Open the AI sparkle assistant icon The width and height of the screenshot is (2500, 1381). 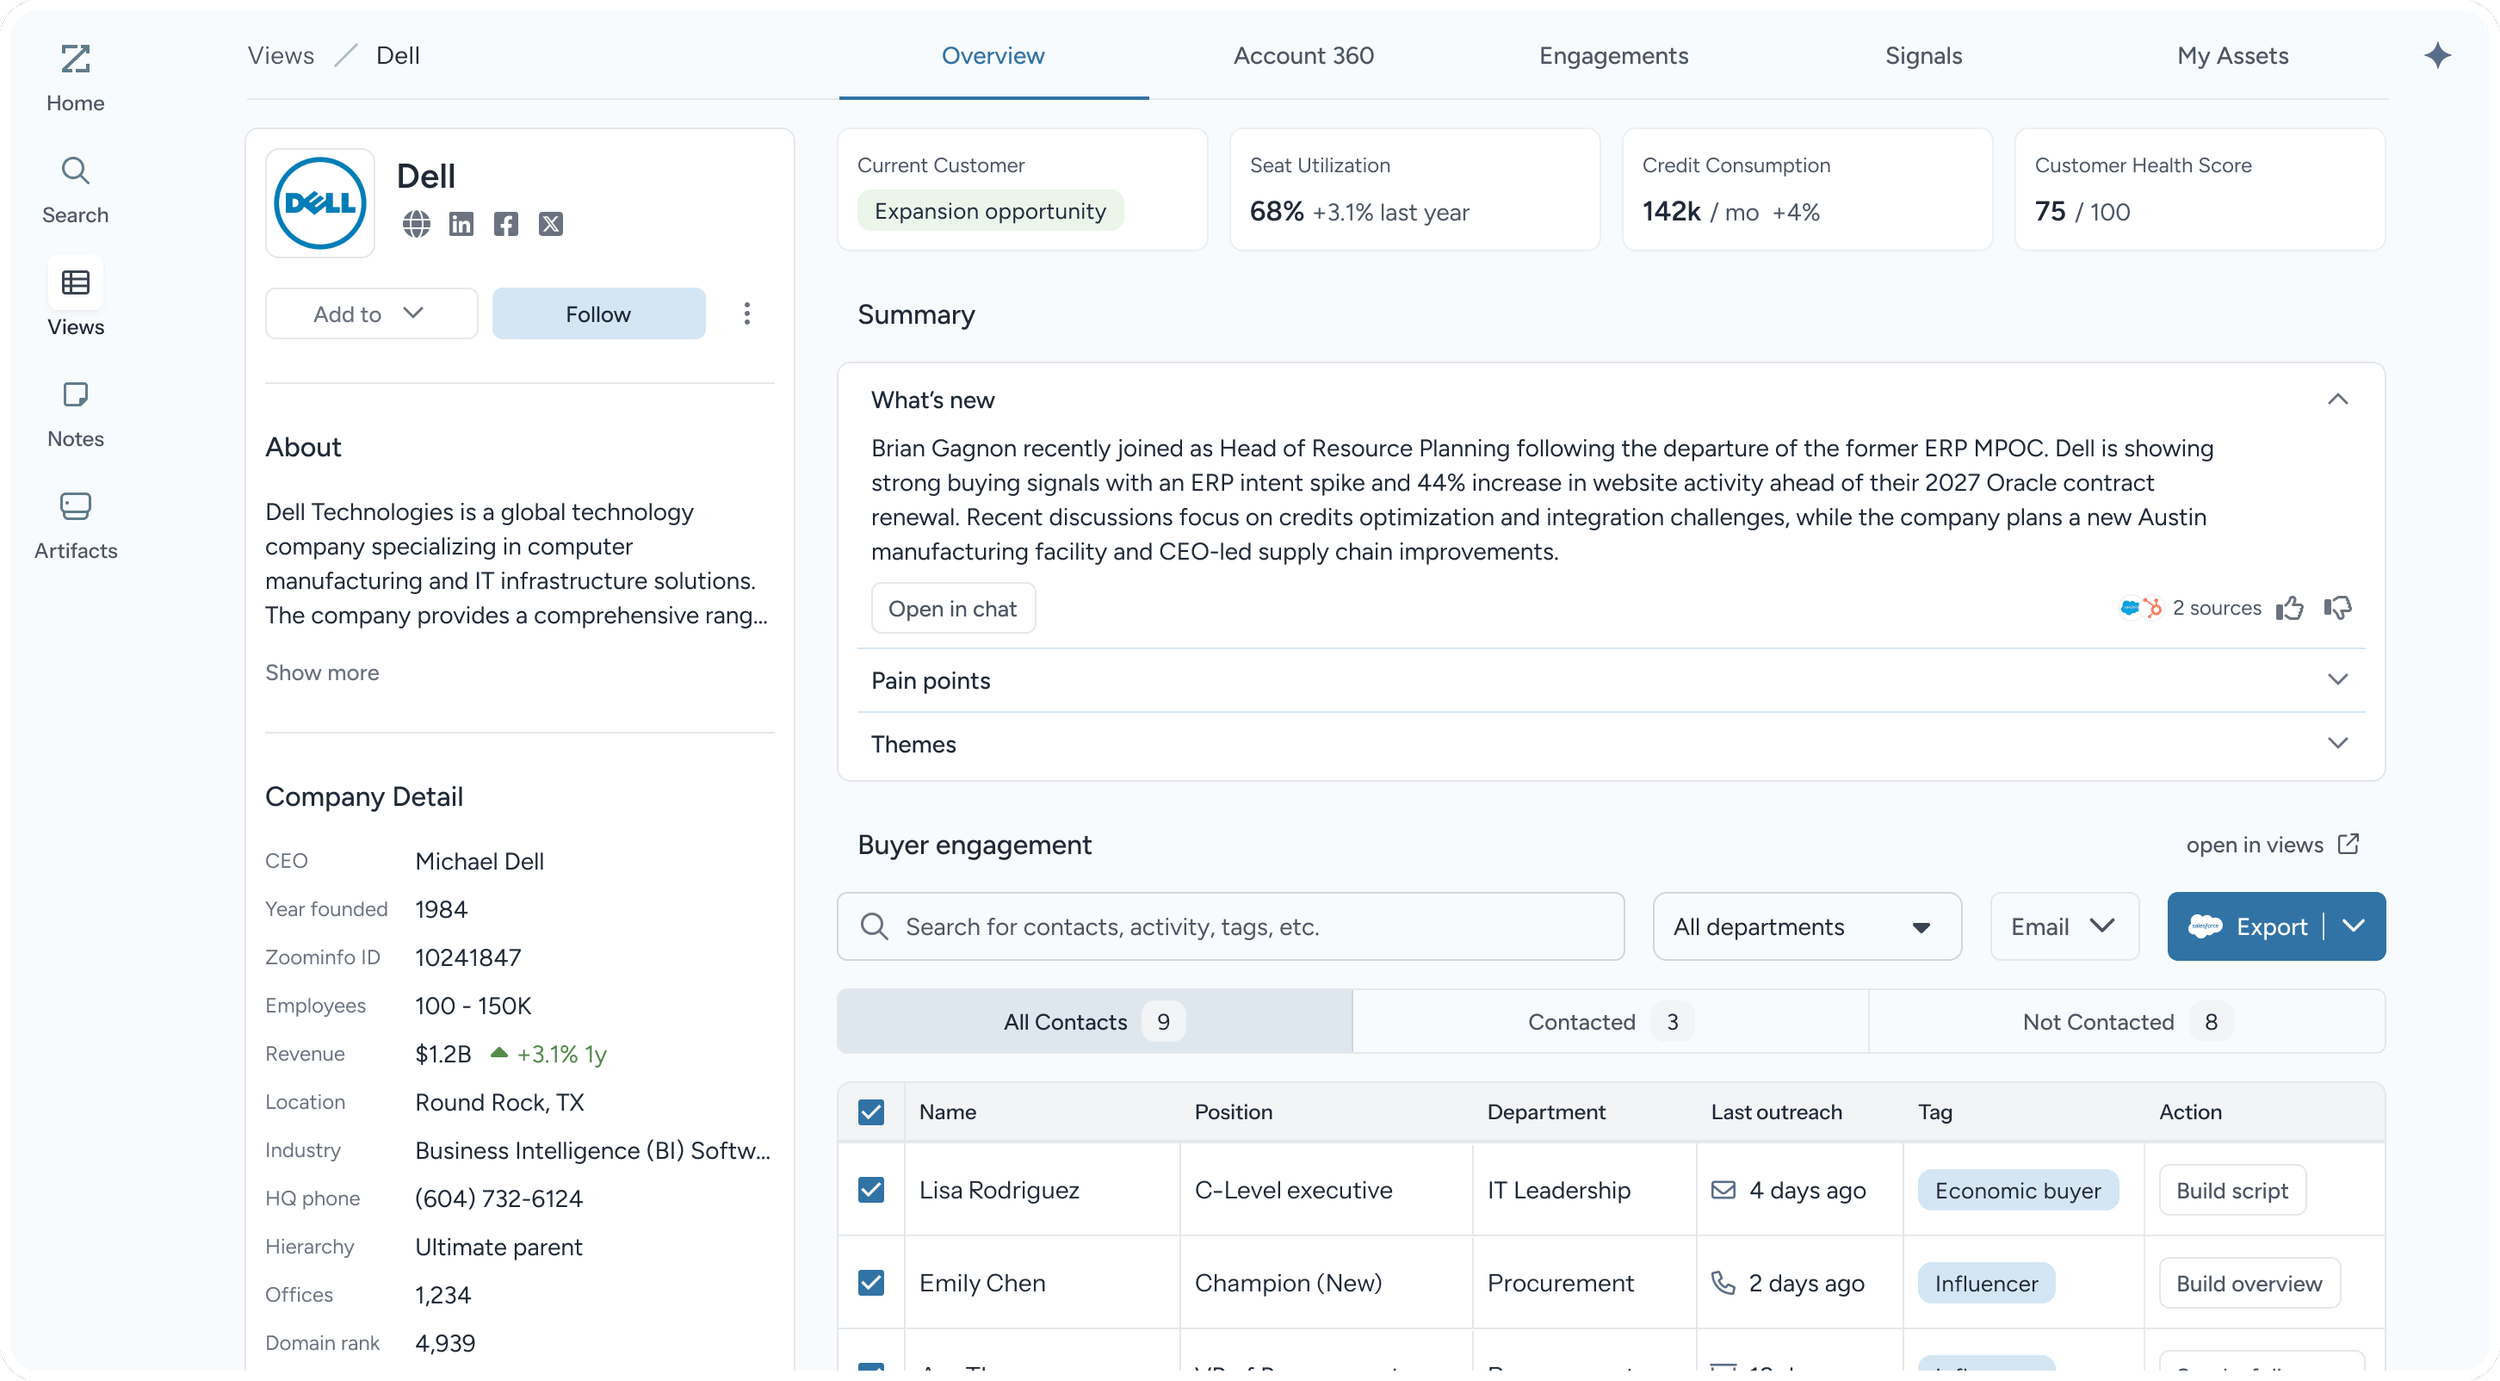coord(2438,56)
